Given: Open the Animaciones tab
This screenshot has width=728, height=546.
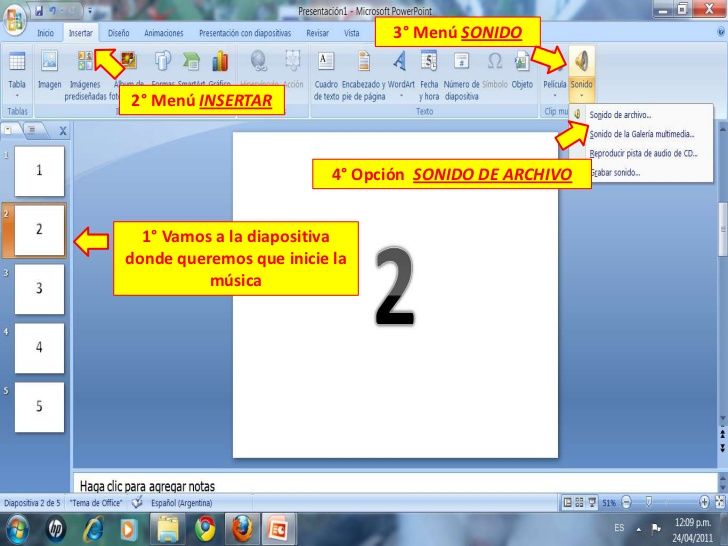Looking at the screenshot, I should [163, 33].
